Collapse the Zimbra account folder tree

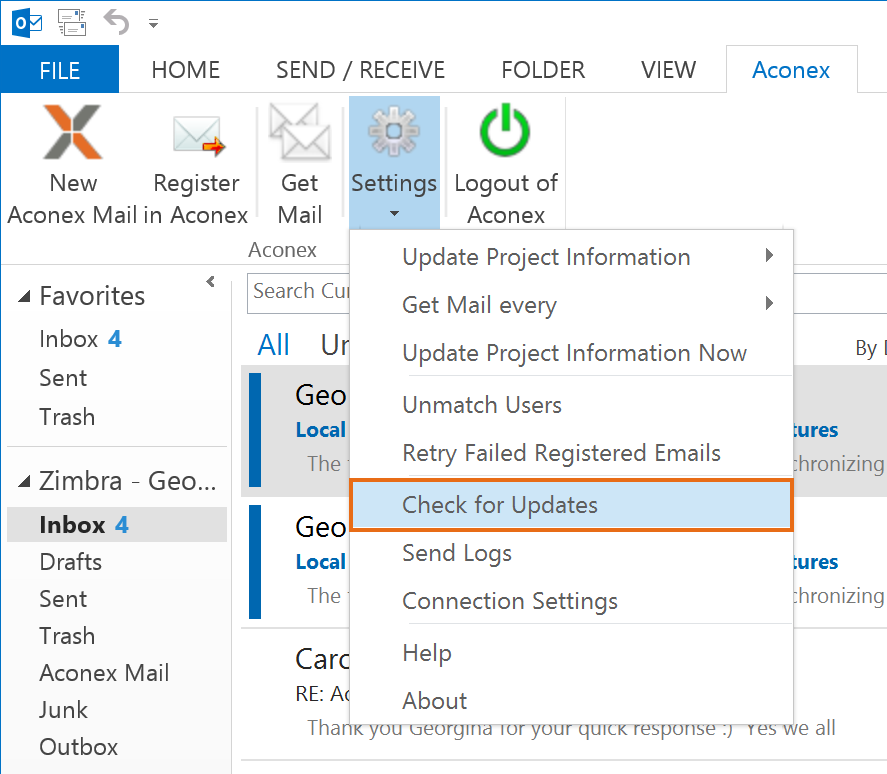click(x=24, y=481)
